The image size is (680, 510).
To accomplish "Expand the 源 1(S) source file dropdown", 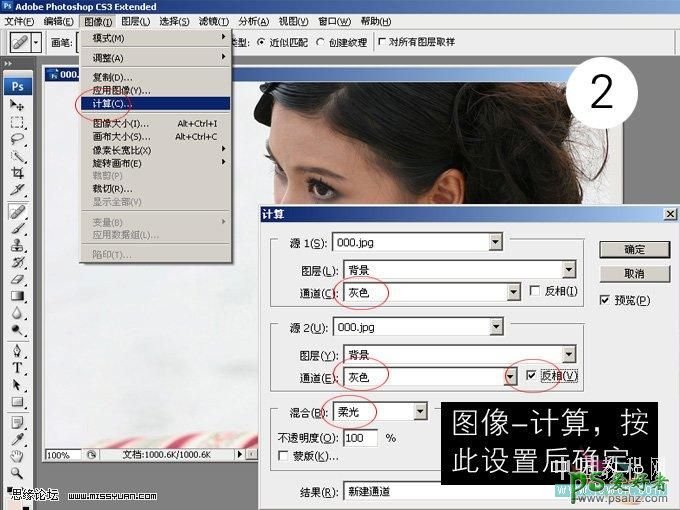I will (495, 241).
